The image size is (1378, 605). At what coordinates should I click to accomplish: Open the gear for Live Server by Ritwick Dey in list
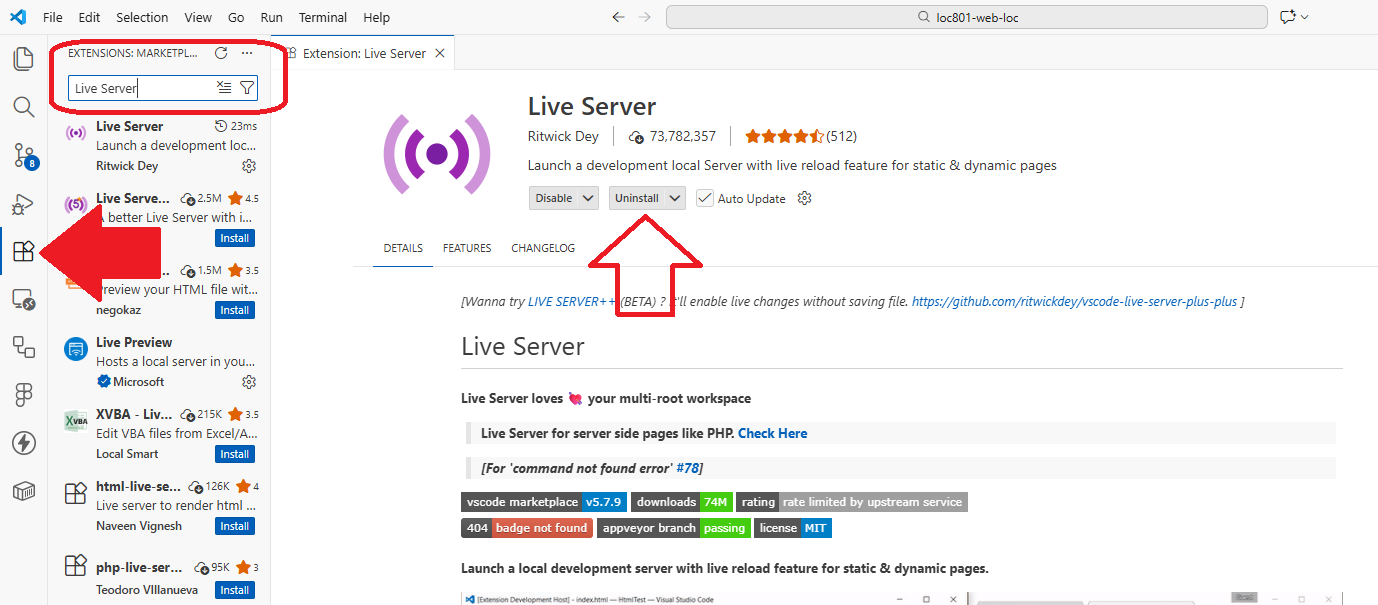pos(249,166)
